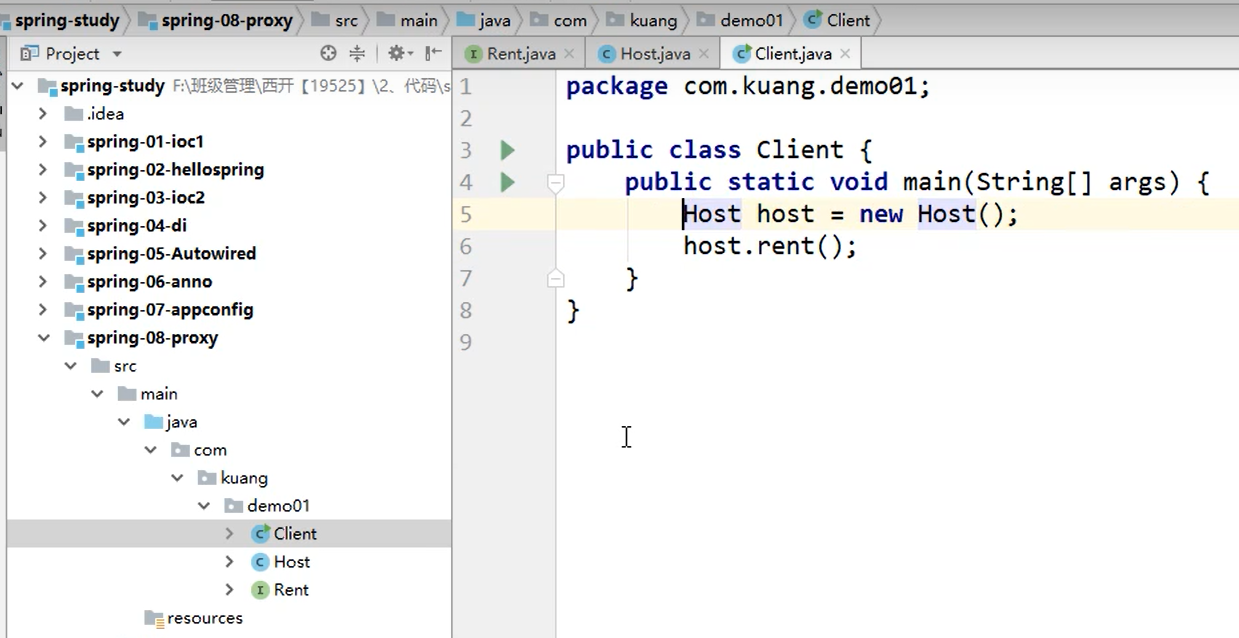Click on 'host.rent();' code line
This screenshot has width=1239, height=638.
(x=770, y=246)
